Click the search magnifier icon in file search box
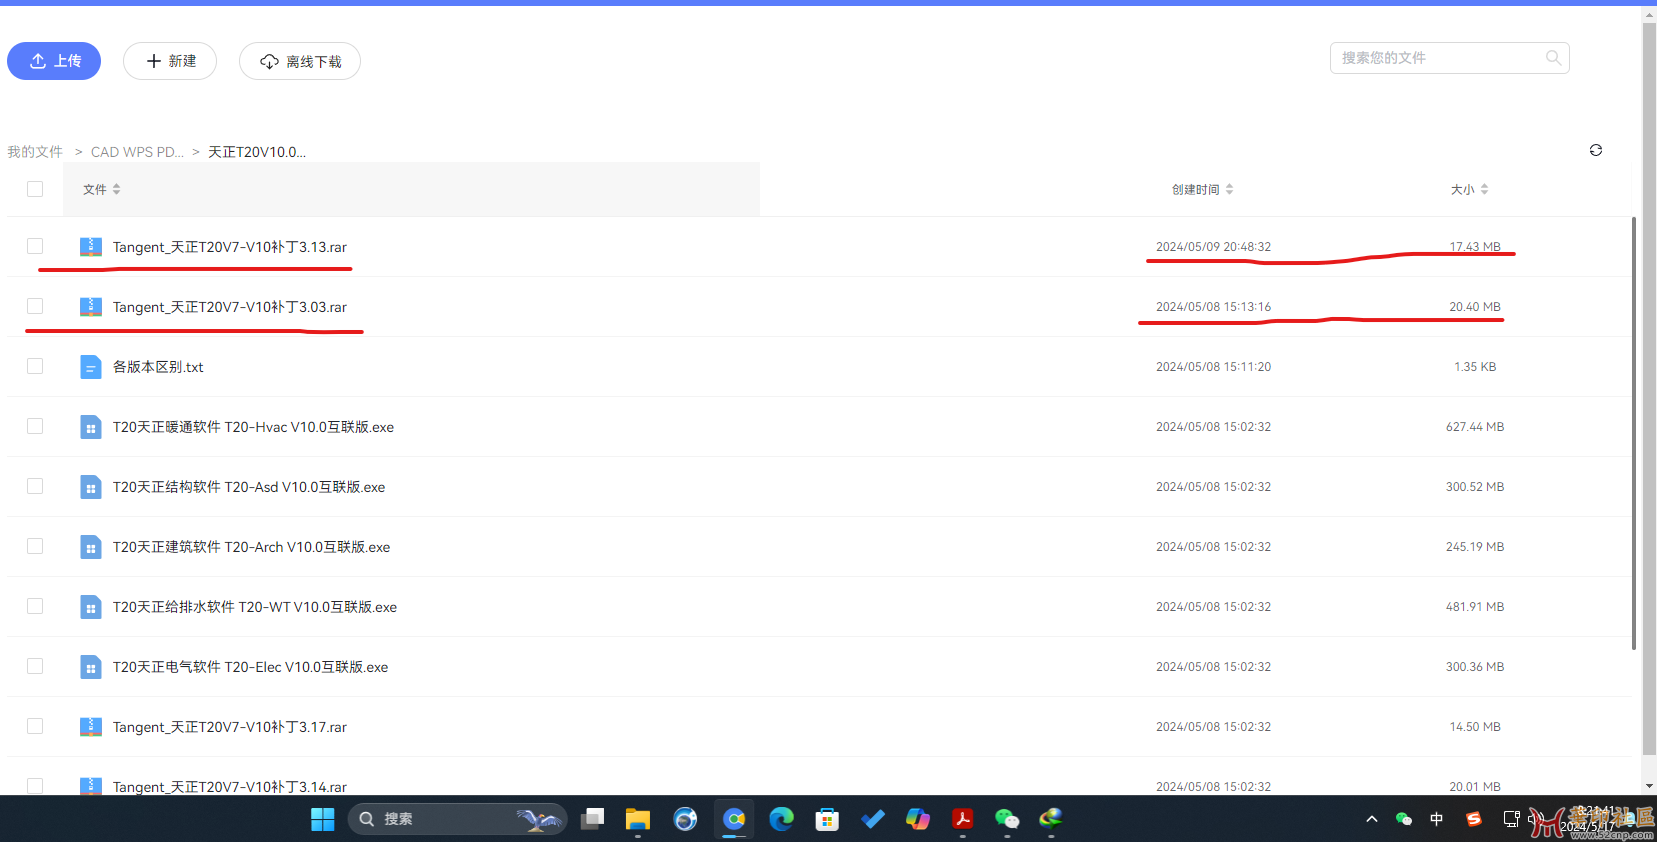The height and width of the screenshot is (842, 1657). (x=1553, y=58)
